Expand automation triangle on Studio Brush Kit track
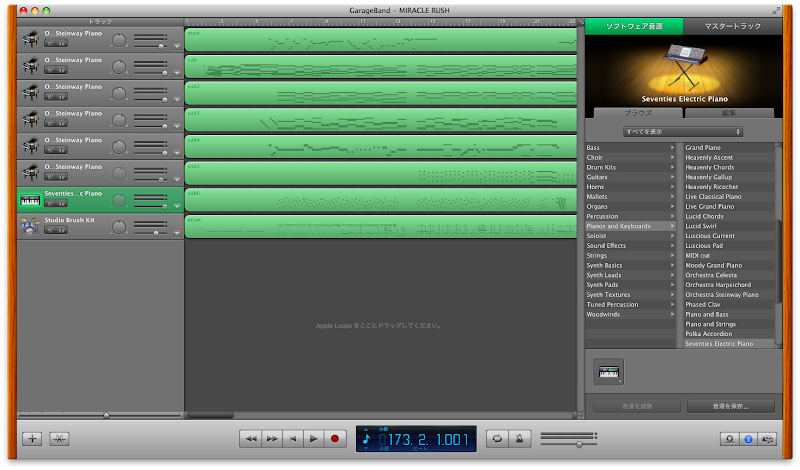This screenshot has width=800, height=470. point(177,233)
